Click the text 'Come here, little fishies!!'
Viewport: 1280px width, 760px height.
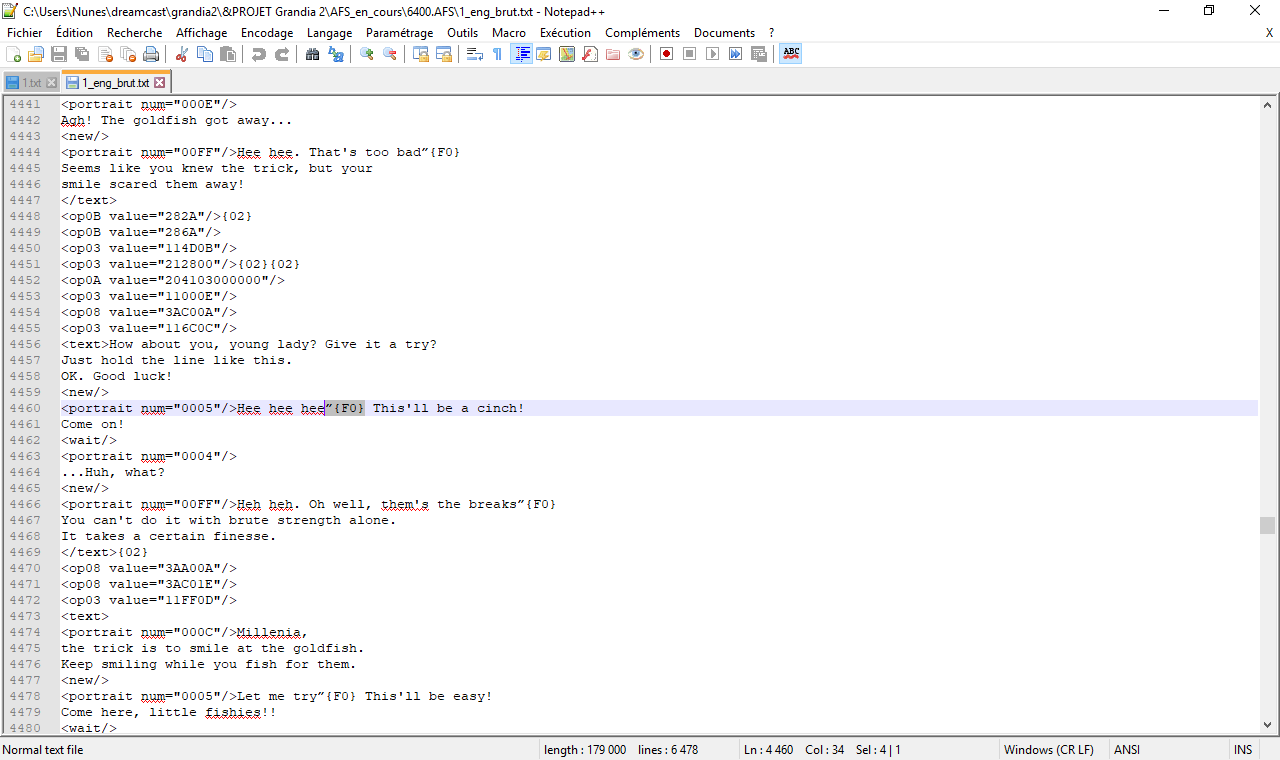click(x=169, y=712)
